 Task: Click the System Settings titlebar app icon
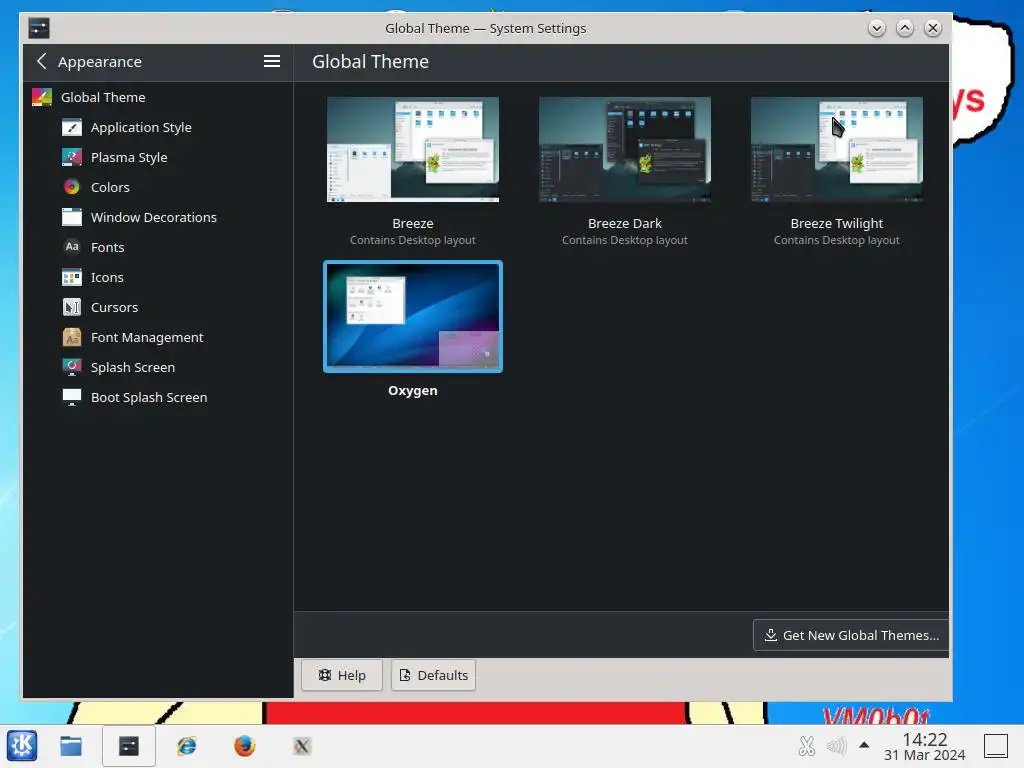tap(39, 28)
